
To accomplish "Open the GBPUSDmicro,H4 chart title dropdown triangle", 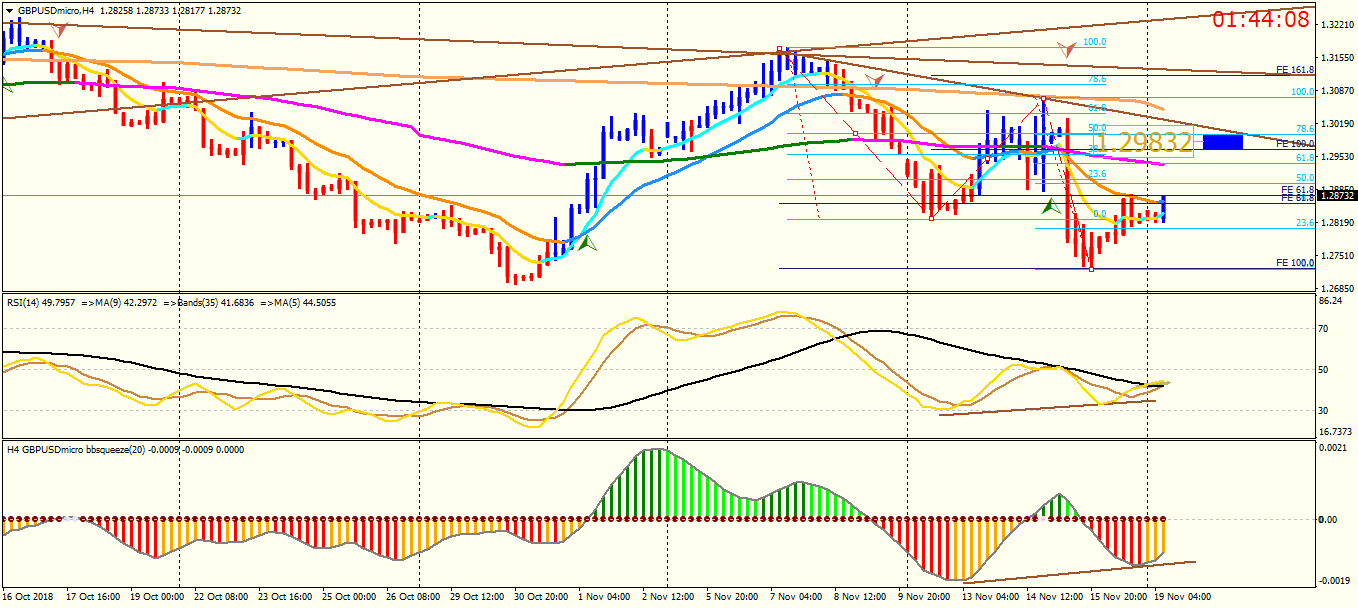I will tap(8, 9).
